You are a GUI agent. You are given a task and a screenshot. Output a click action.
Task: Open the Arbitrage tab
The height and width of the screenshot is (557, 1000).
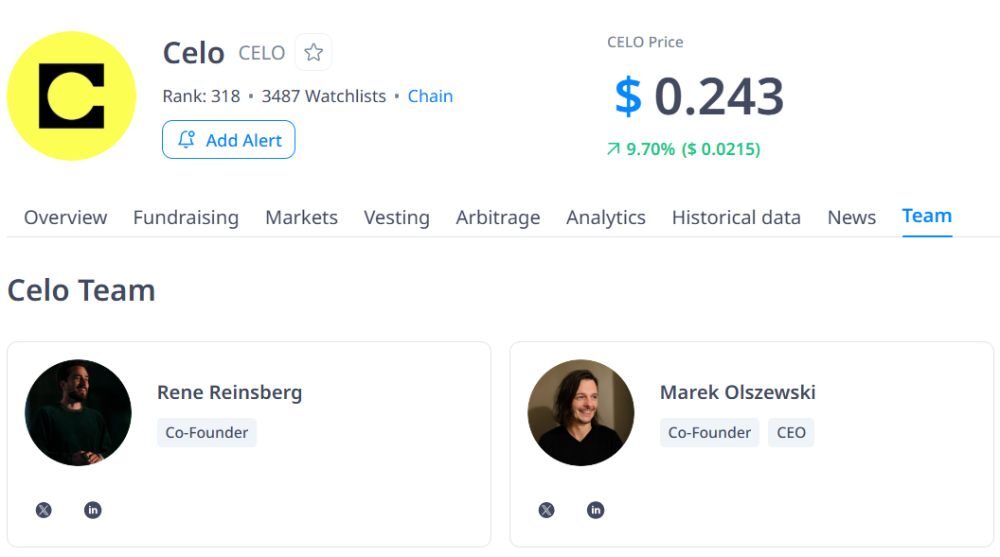tap(498, 217)
